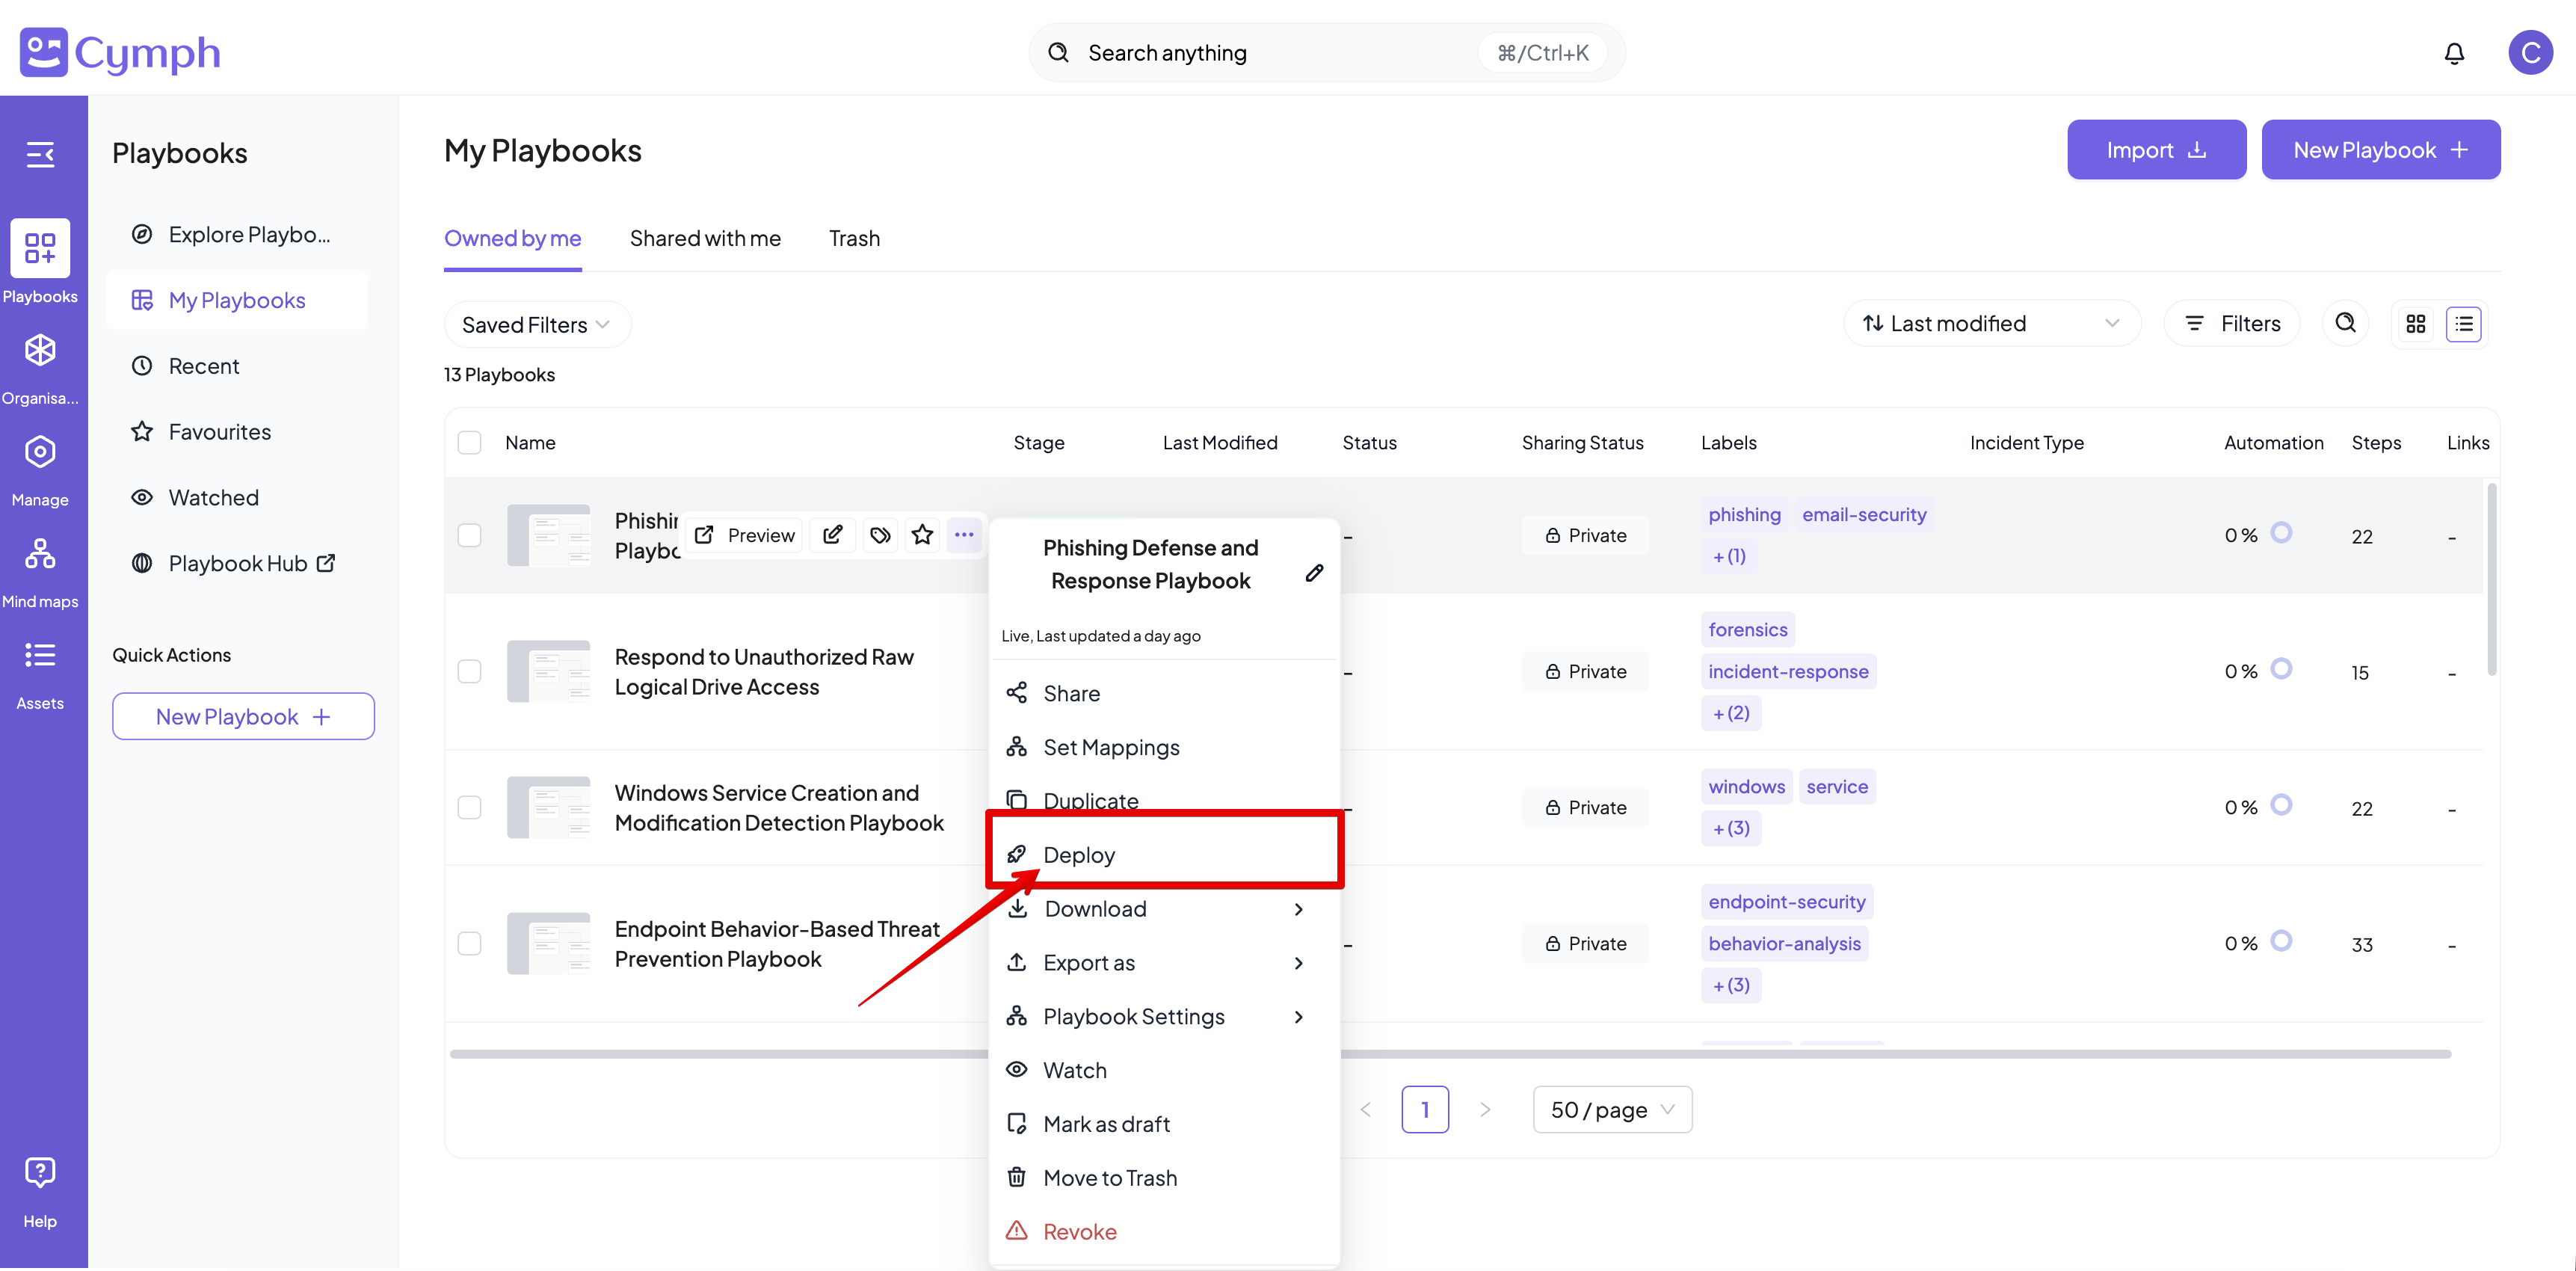Click the pencil icon to rename the playbook

tap(1314, 573)
